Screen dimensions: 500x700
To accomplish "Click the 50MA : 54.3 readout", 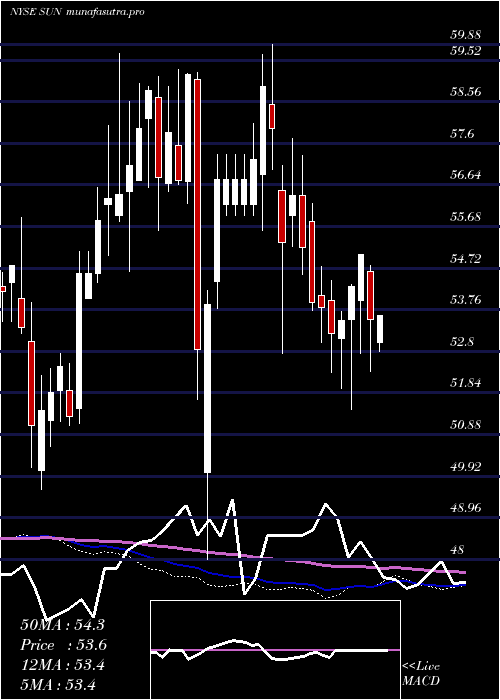I will coord(62,625).
